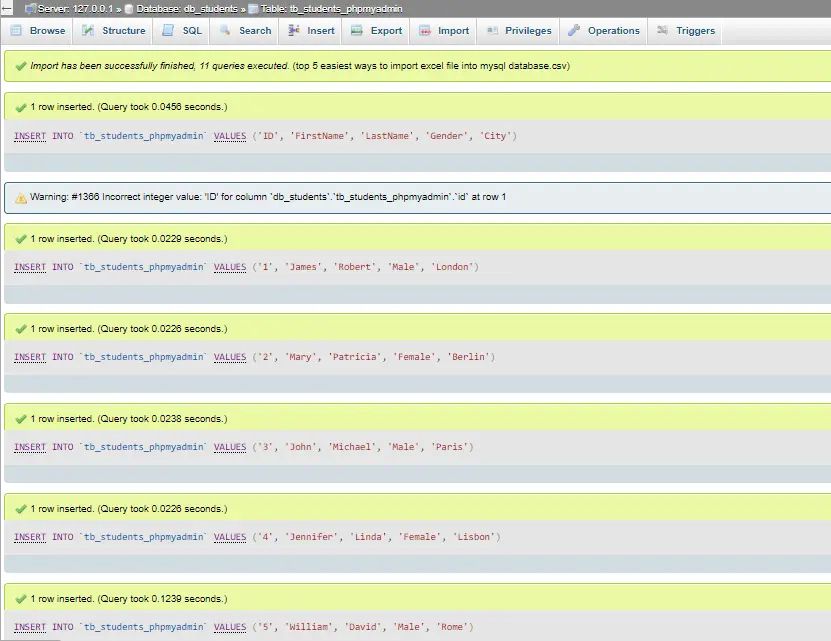Click check icon of 0.1239 seconds message
This screenshot has height=641, width=831.
pos(21,599)
